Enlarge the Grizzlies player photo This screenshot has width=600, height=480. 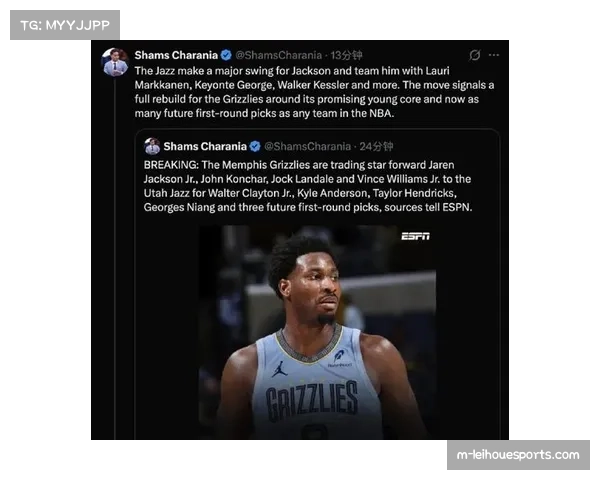pyautogui.click(x=316, y=330)
